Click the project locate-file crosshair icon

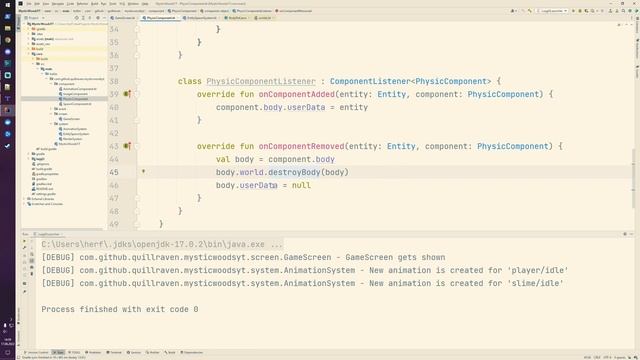[x=76, y=18]
